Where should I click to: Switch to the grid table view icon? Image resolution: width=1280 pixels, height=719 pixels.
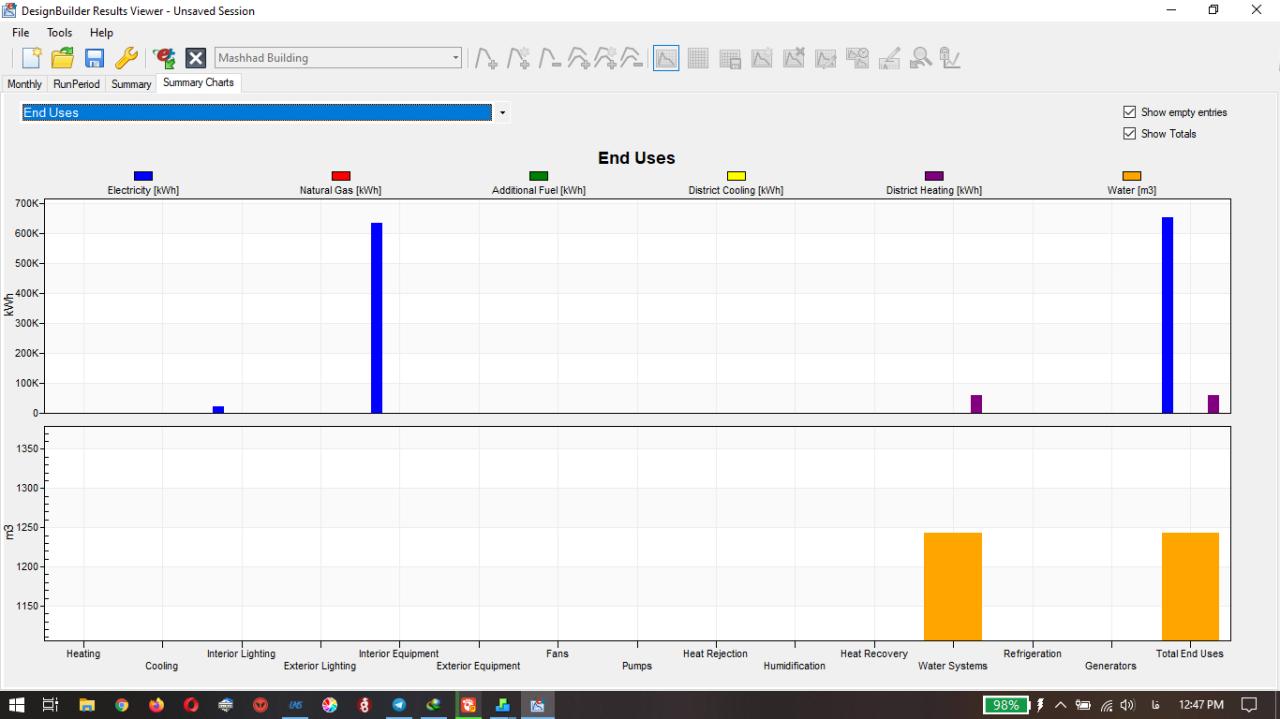click(697, 59)
